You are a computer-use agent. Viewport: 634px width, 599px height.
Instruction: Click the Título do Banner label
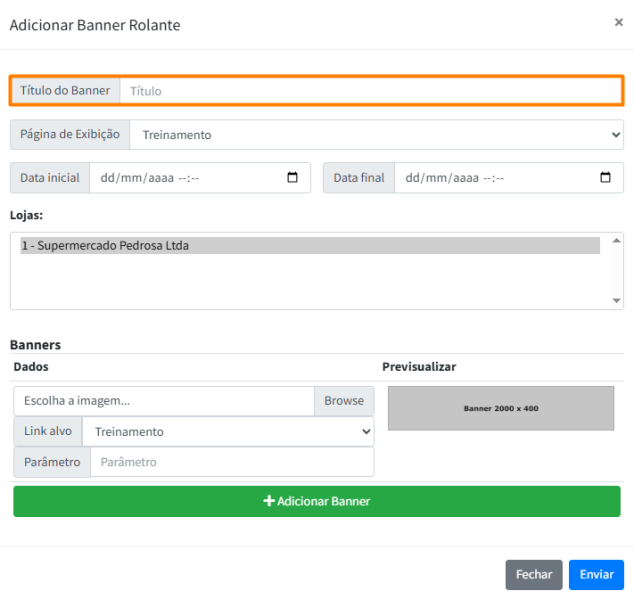(65, 91)
